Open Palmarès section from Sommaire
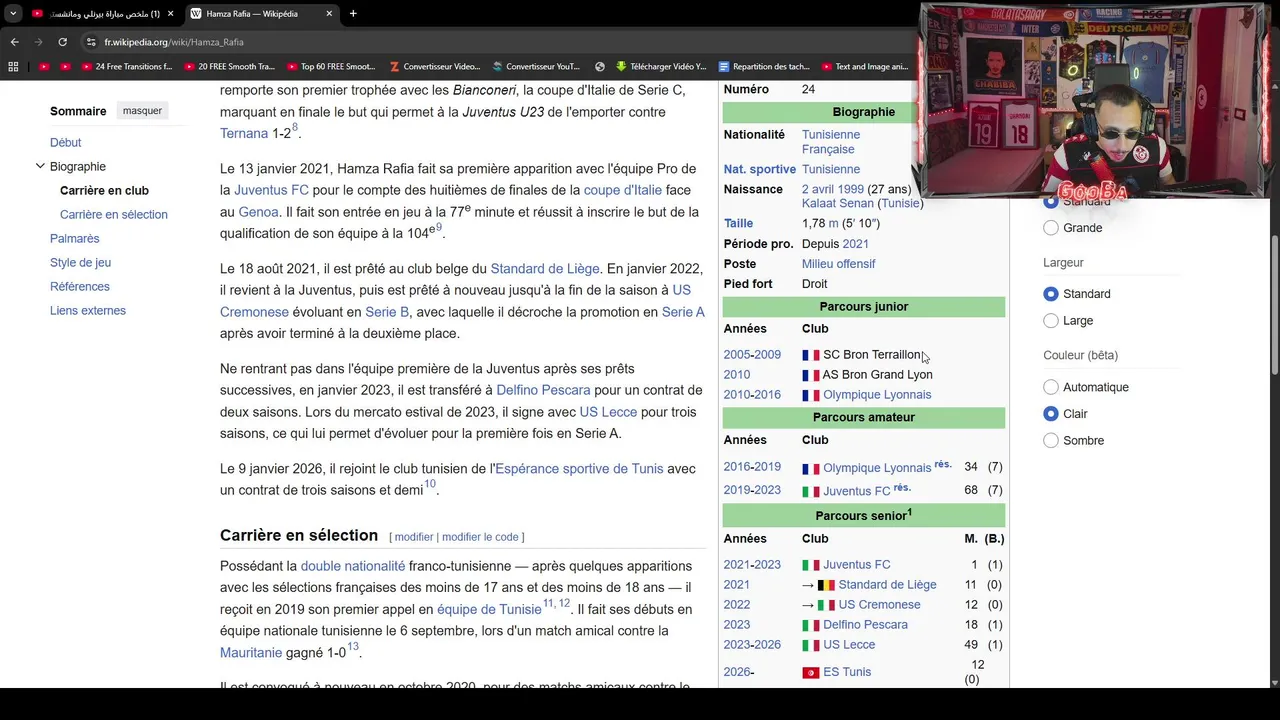This screenshot has width=1280, height=720. (75, 238)
